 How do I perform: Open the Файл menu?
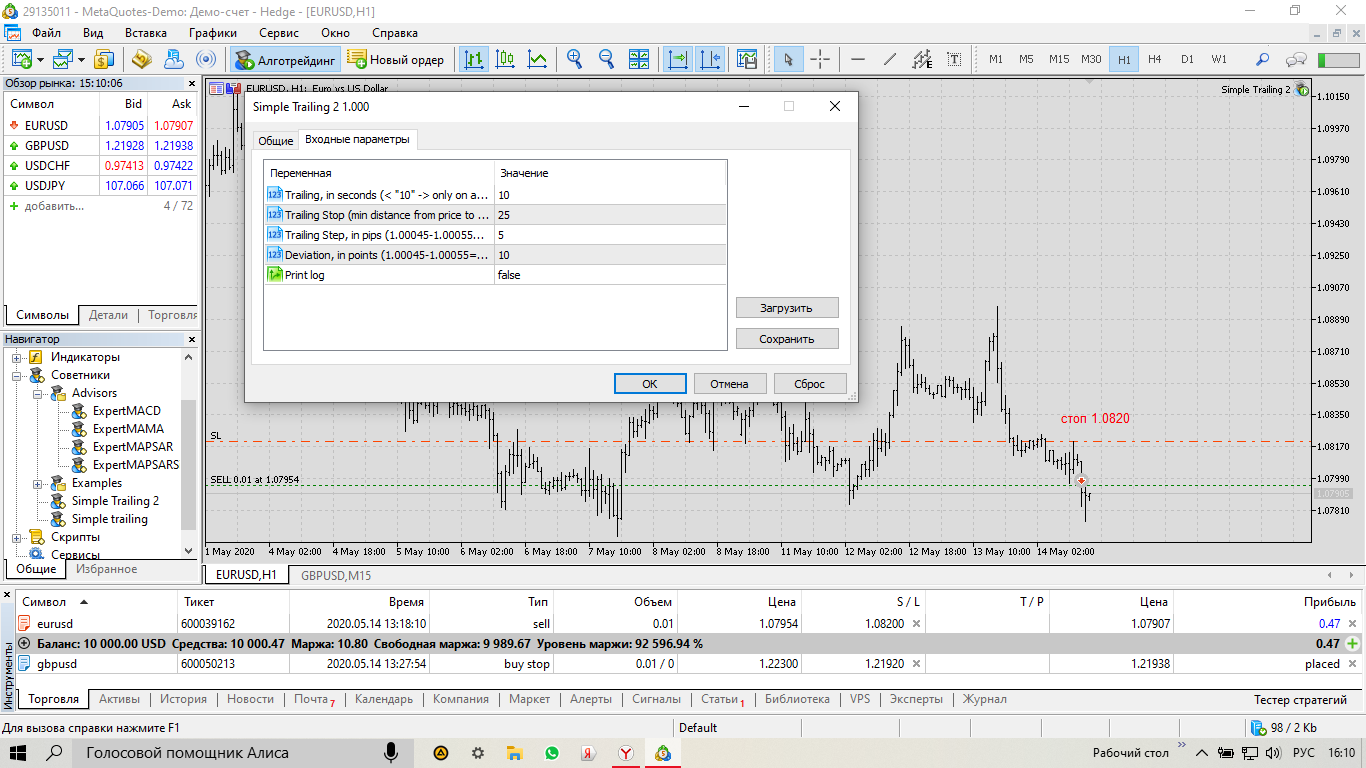[47, 32]
